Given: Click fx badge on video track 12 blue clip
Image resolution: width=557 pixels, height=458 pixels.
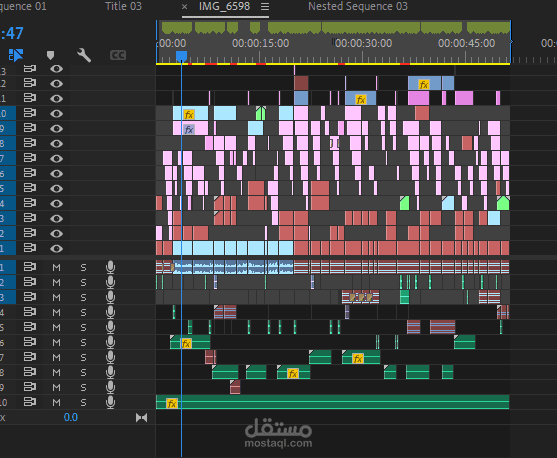Looking at the screenshot, I should click(x=424, y=85).
